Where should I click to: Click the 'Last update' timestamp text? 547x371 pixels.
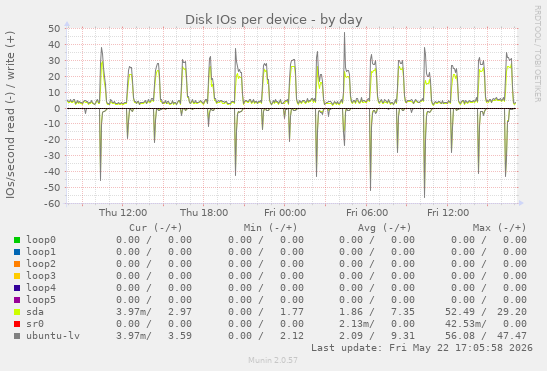click(x=422, y=348)
